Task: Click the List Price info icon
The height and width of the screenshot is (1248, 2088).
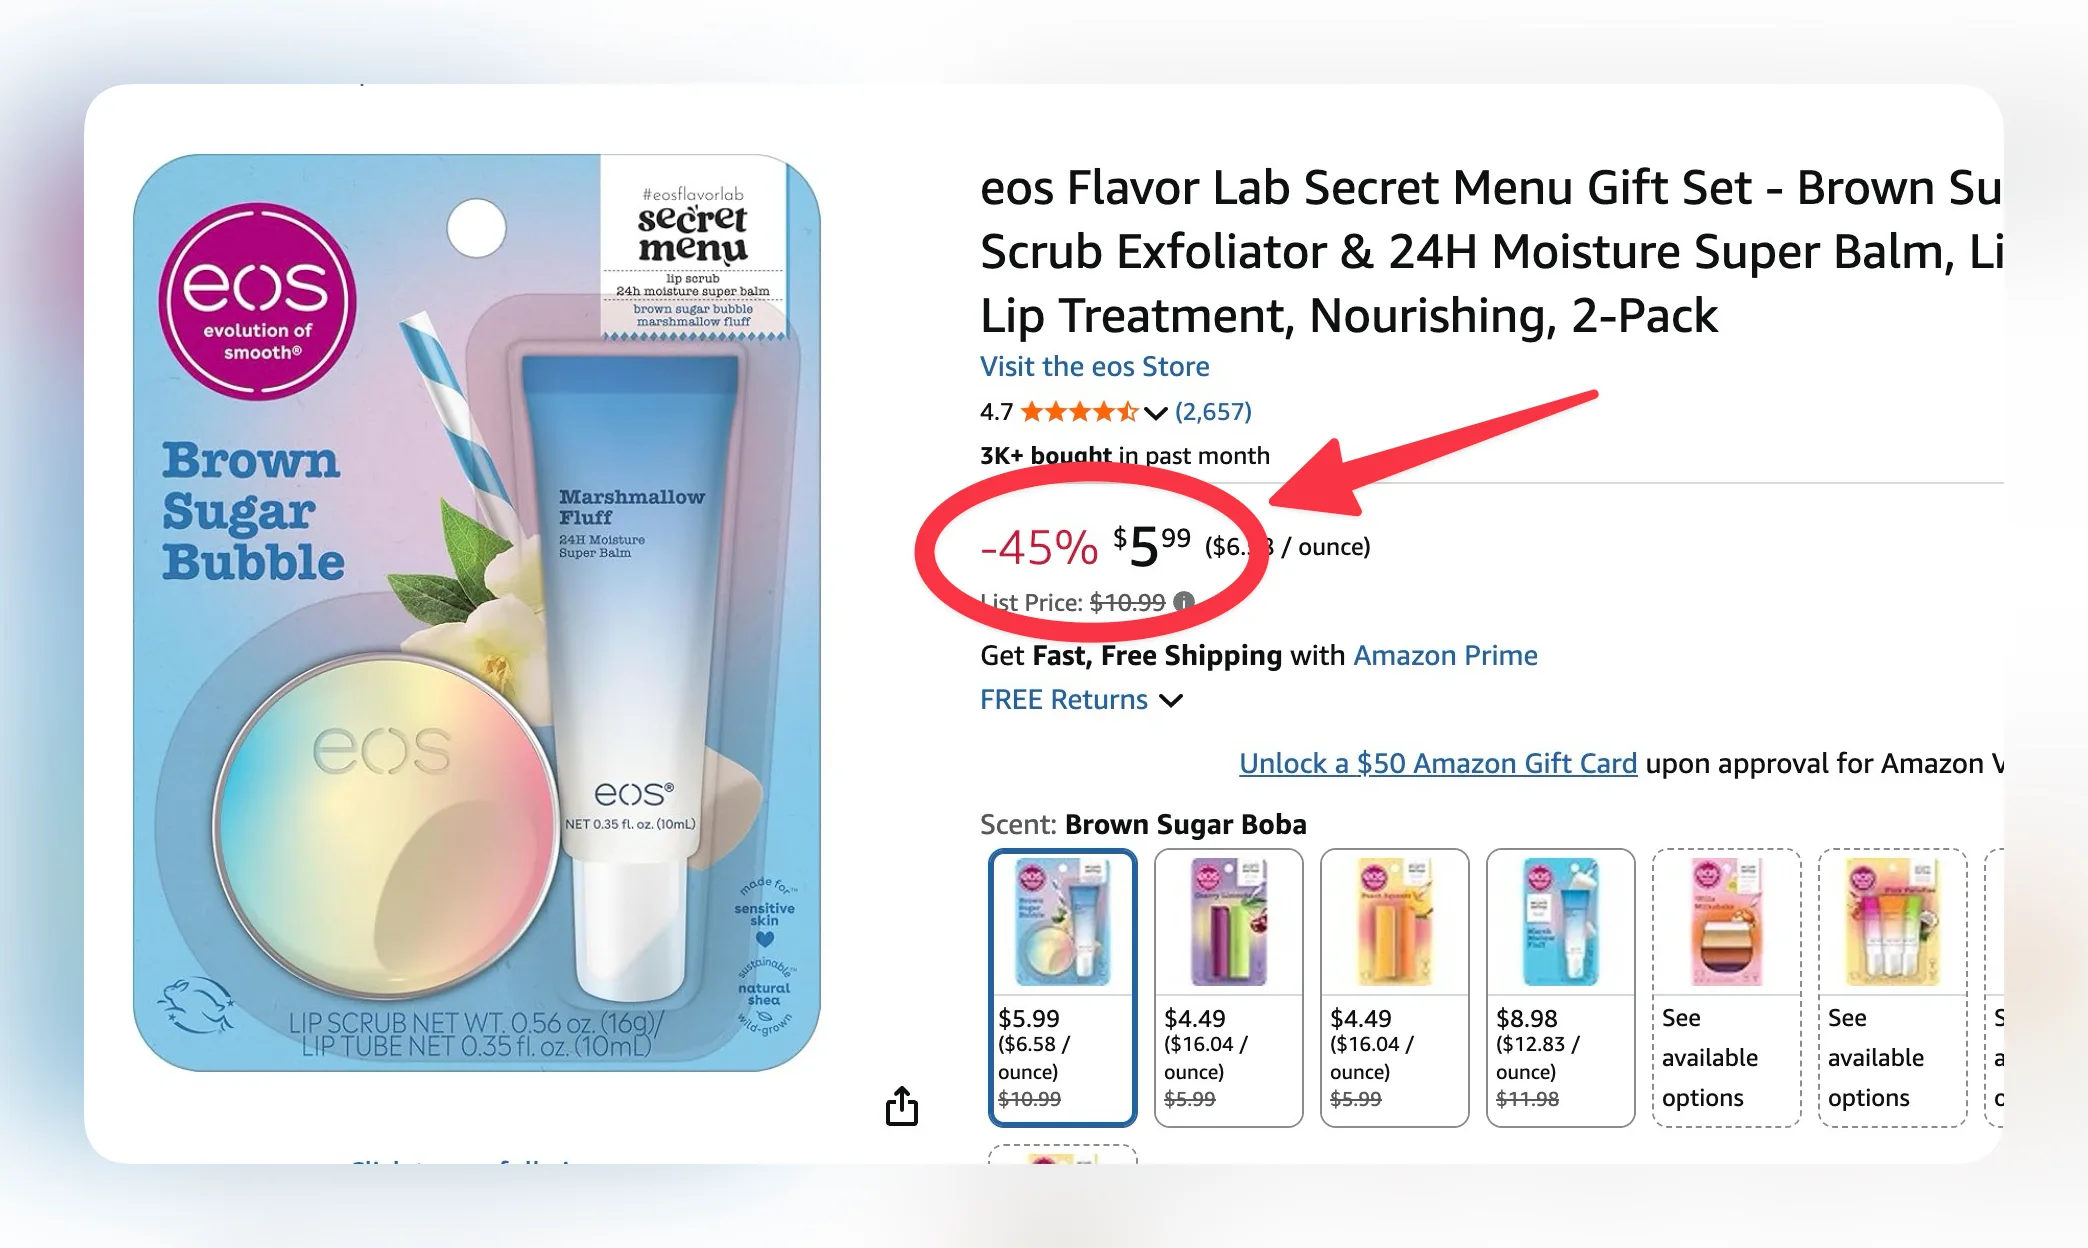Action: [1184, 602]
